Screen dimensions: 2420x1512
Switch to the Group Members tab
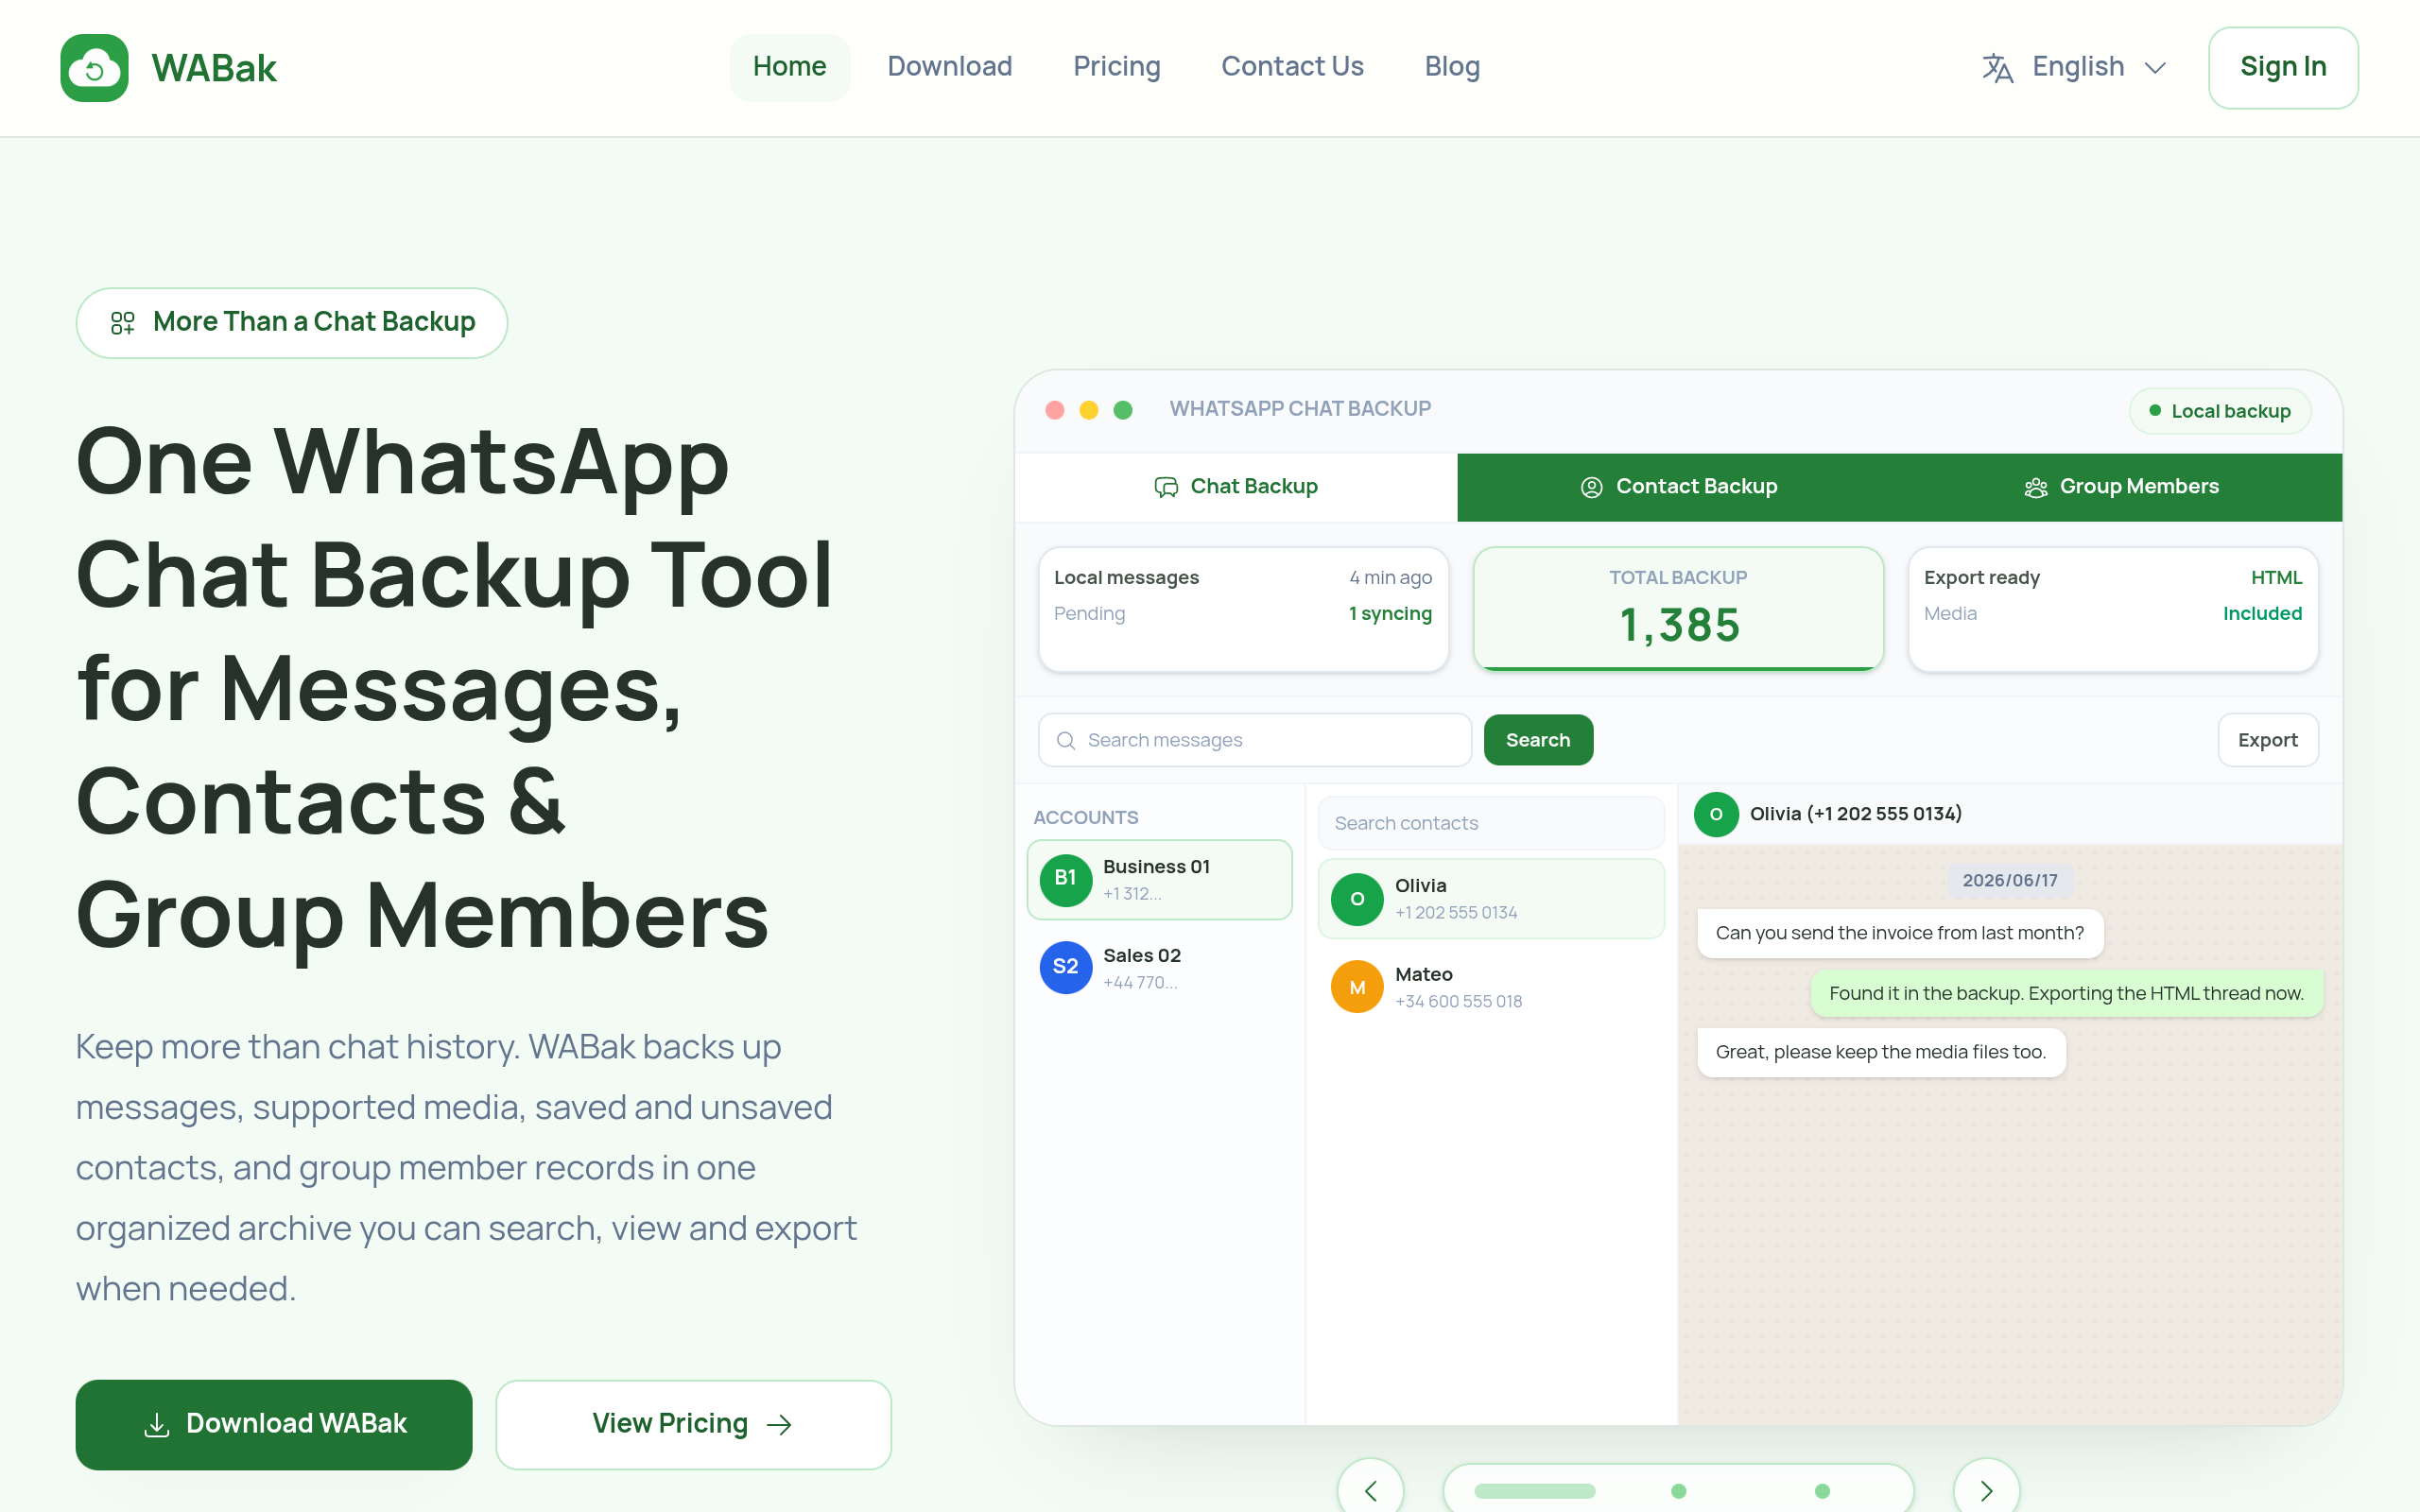2121,487
